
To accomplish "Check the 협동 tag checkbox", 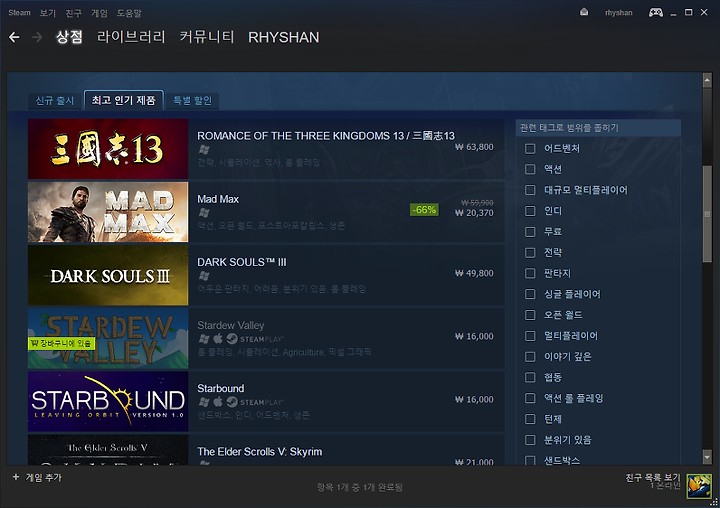I will coord(530,377).
